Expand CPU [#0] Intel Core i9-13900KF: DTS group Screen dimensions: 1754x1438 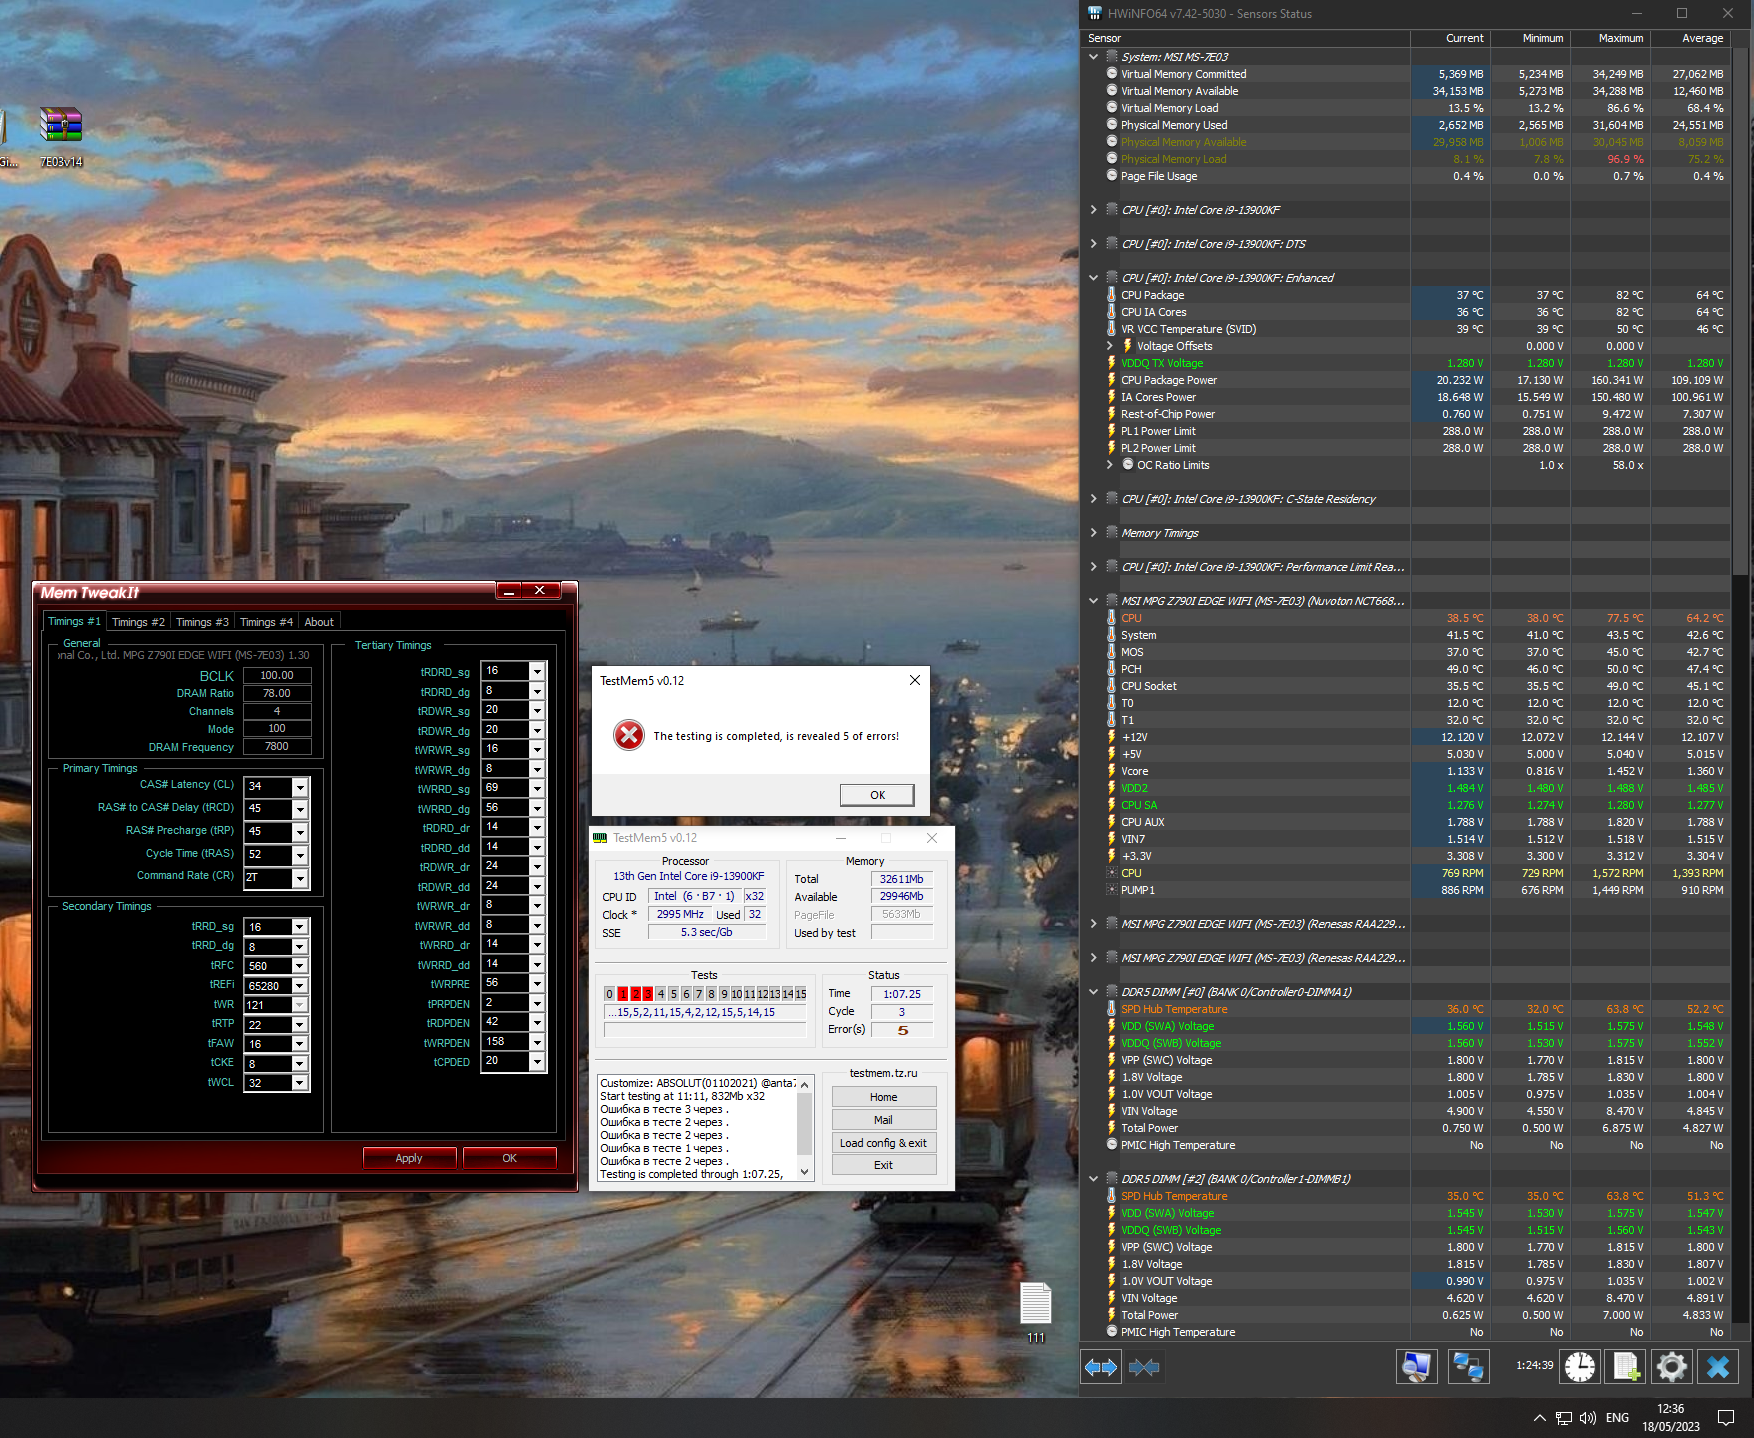[x=1094, y=244]
